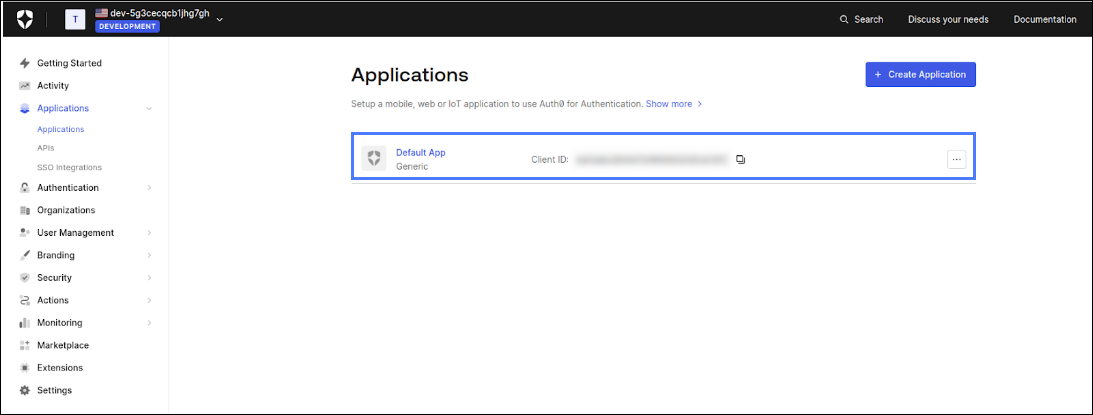The height and width of the screenshot is (415, 1093).
Task: Expand the Security sidebar section
Action: point(149,278)
